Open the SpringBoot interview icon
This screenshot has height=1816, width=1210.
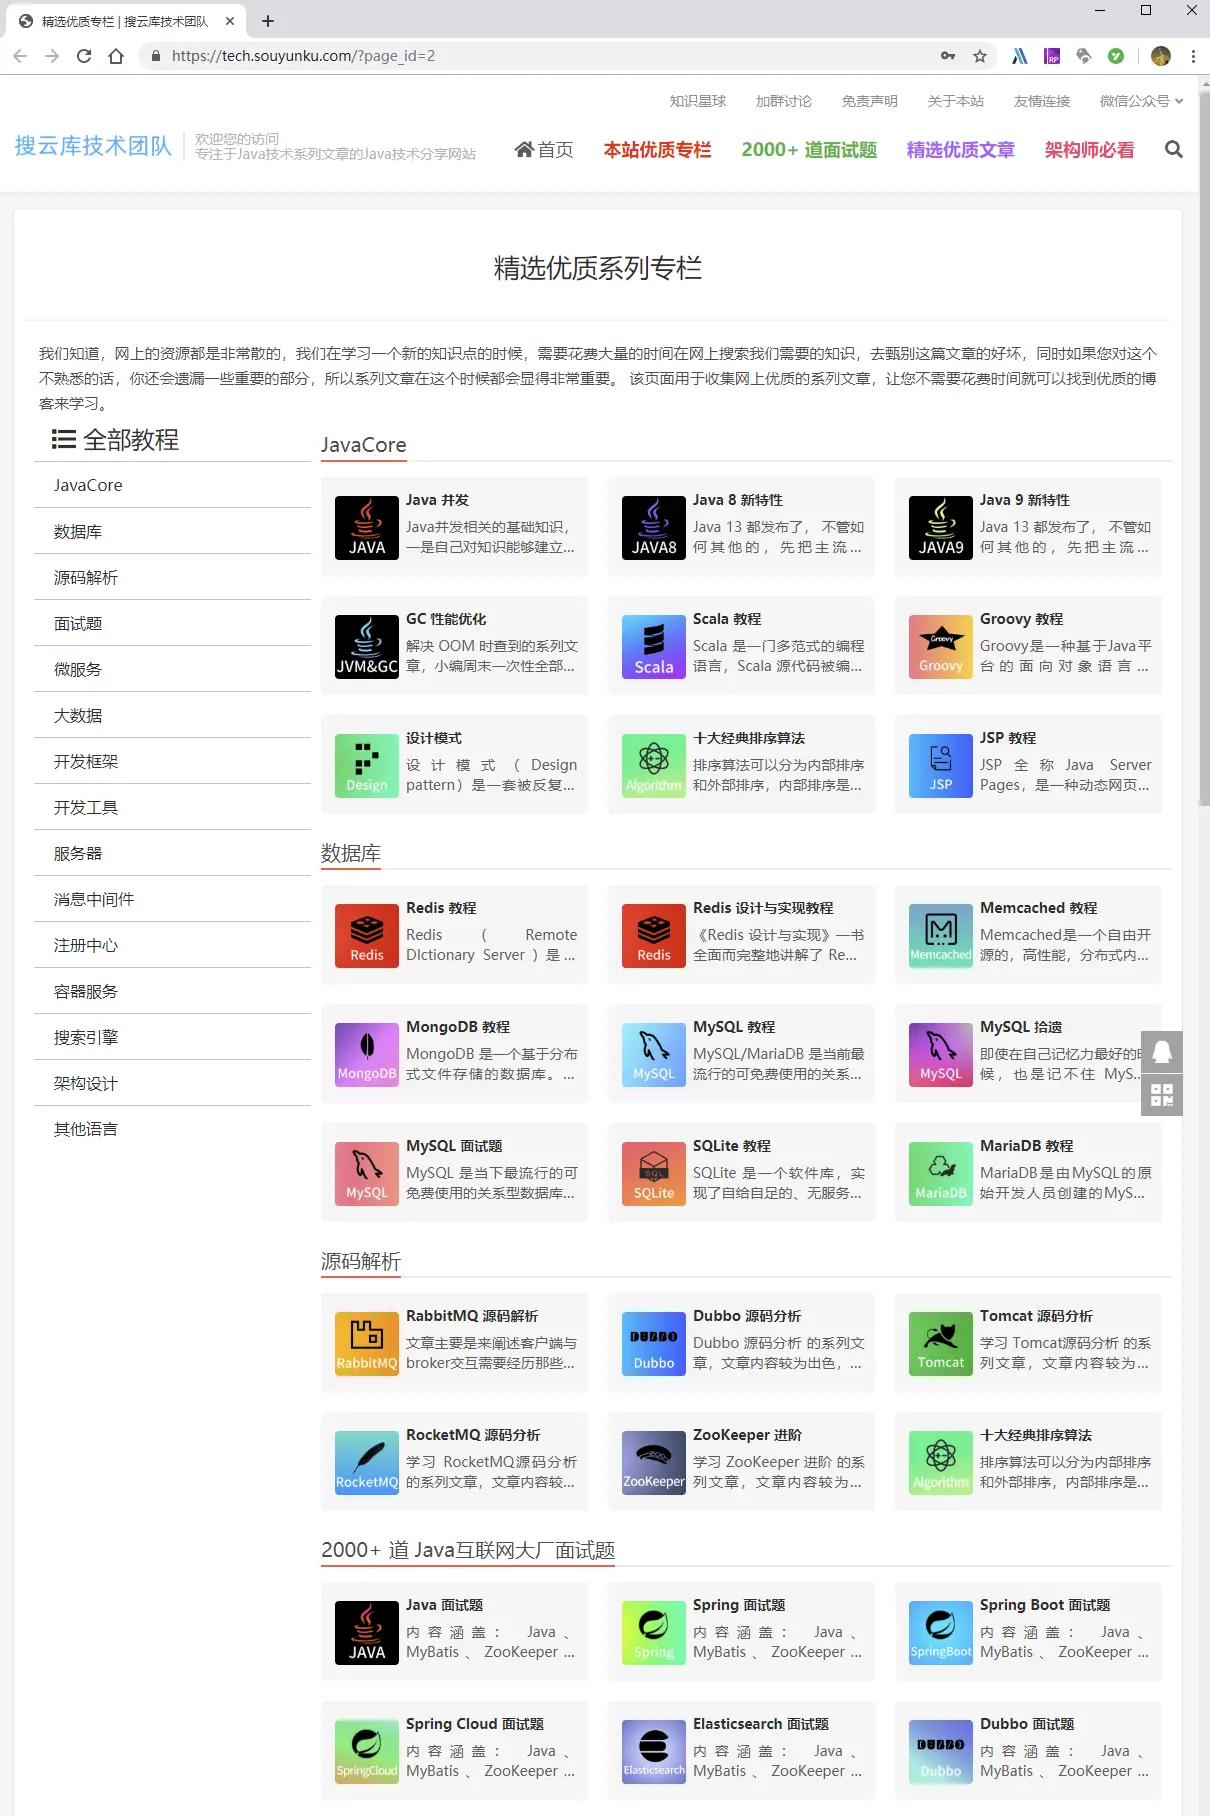pos(941,1632)
